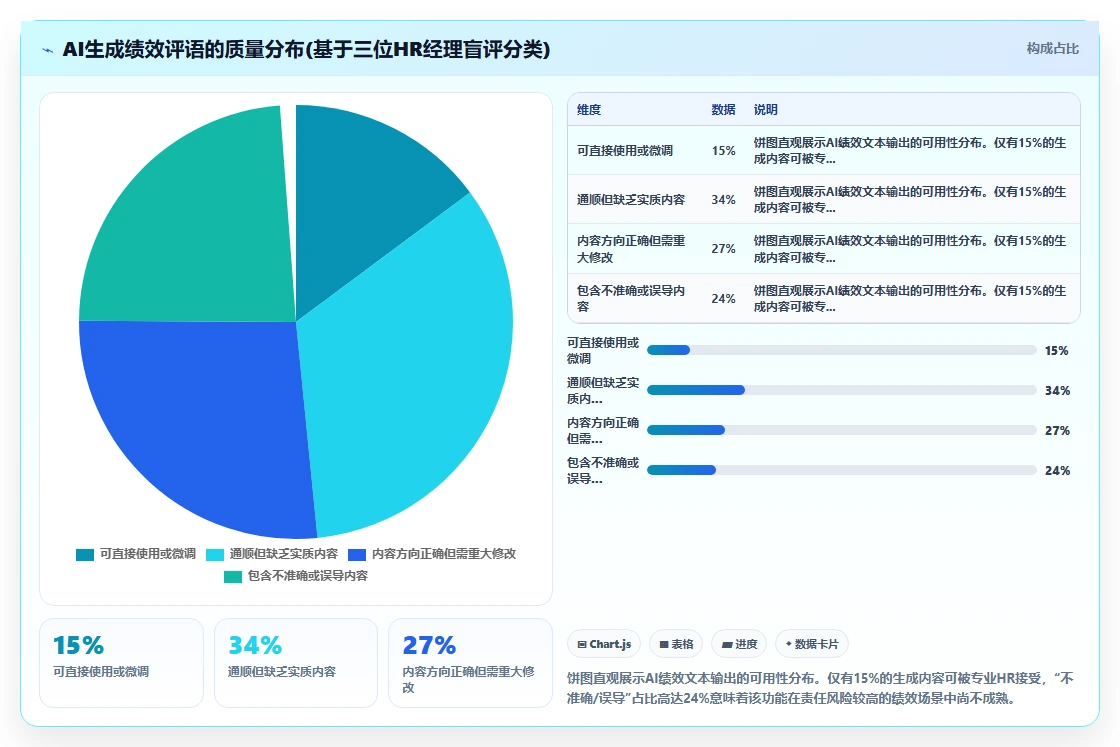Click table cell 包含不准确或误导内容

[632, 299]
